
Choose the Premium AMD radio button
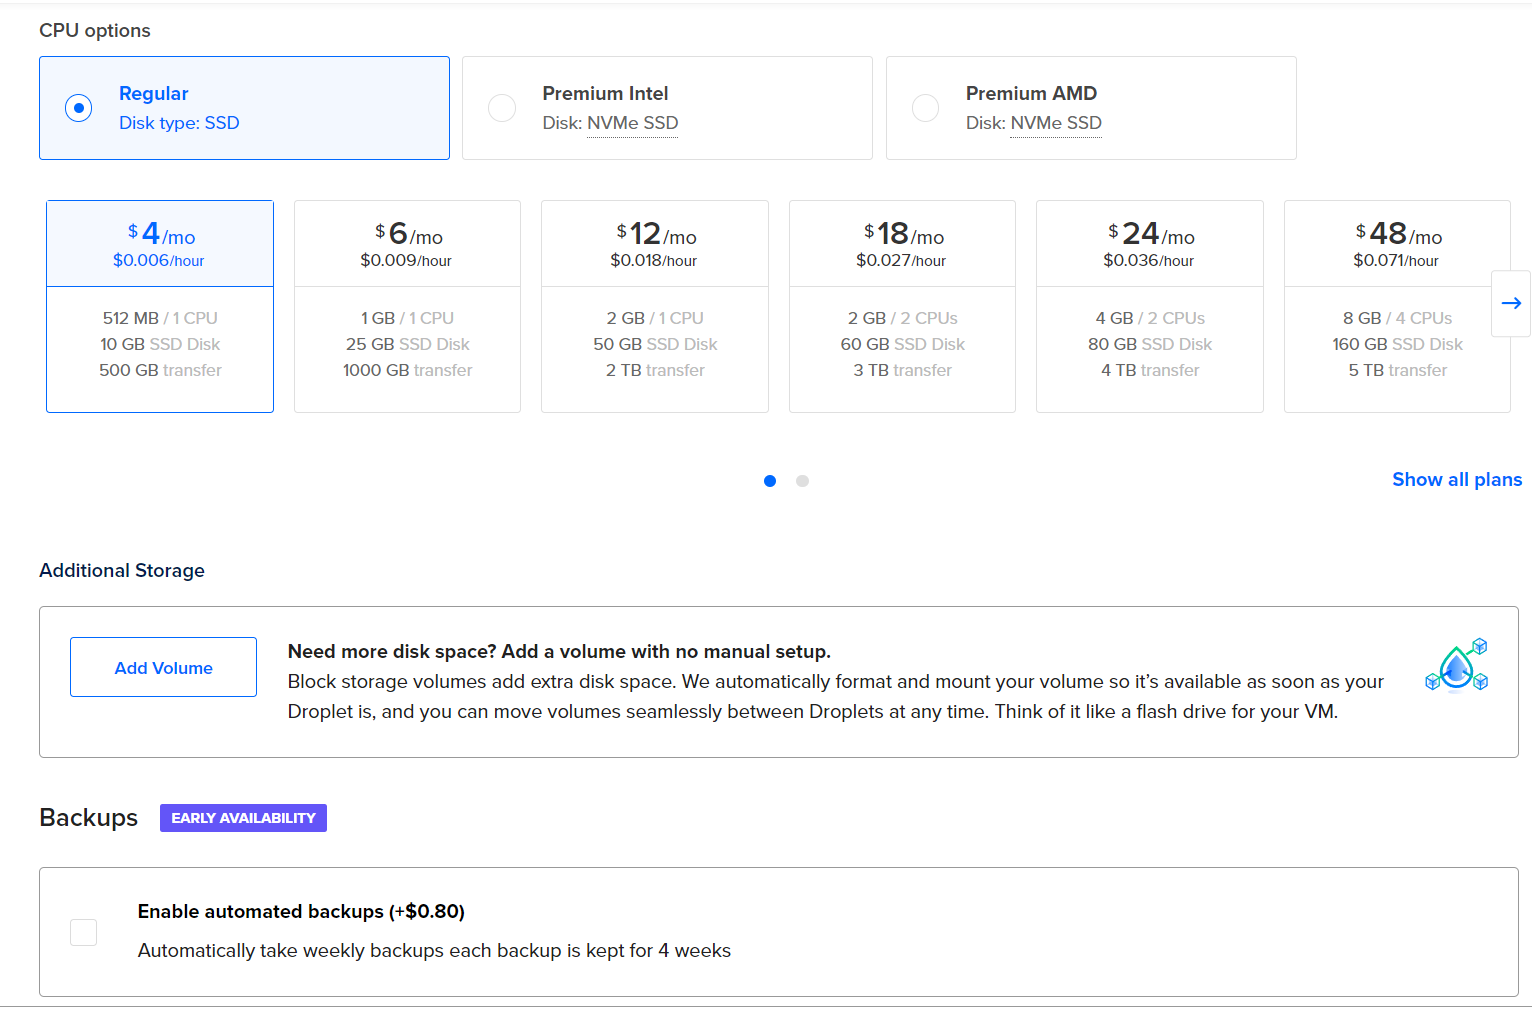tap(925, 108)
